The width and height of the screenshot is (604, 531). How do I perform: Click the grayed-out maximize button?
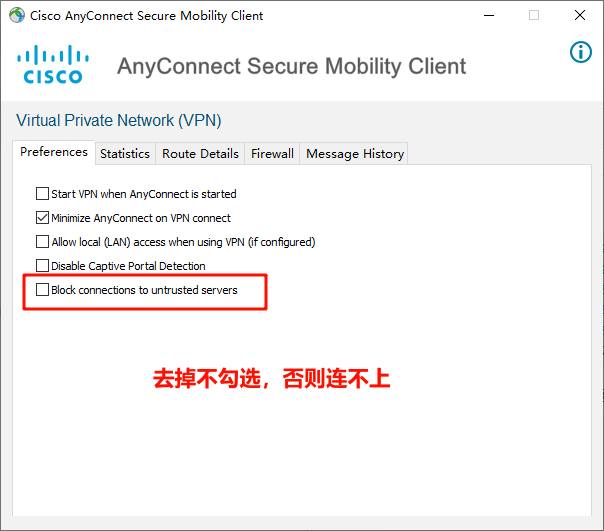[x=534, y=15]
